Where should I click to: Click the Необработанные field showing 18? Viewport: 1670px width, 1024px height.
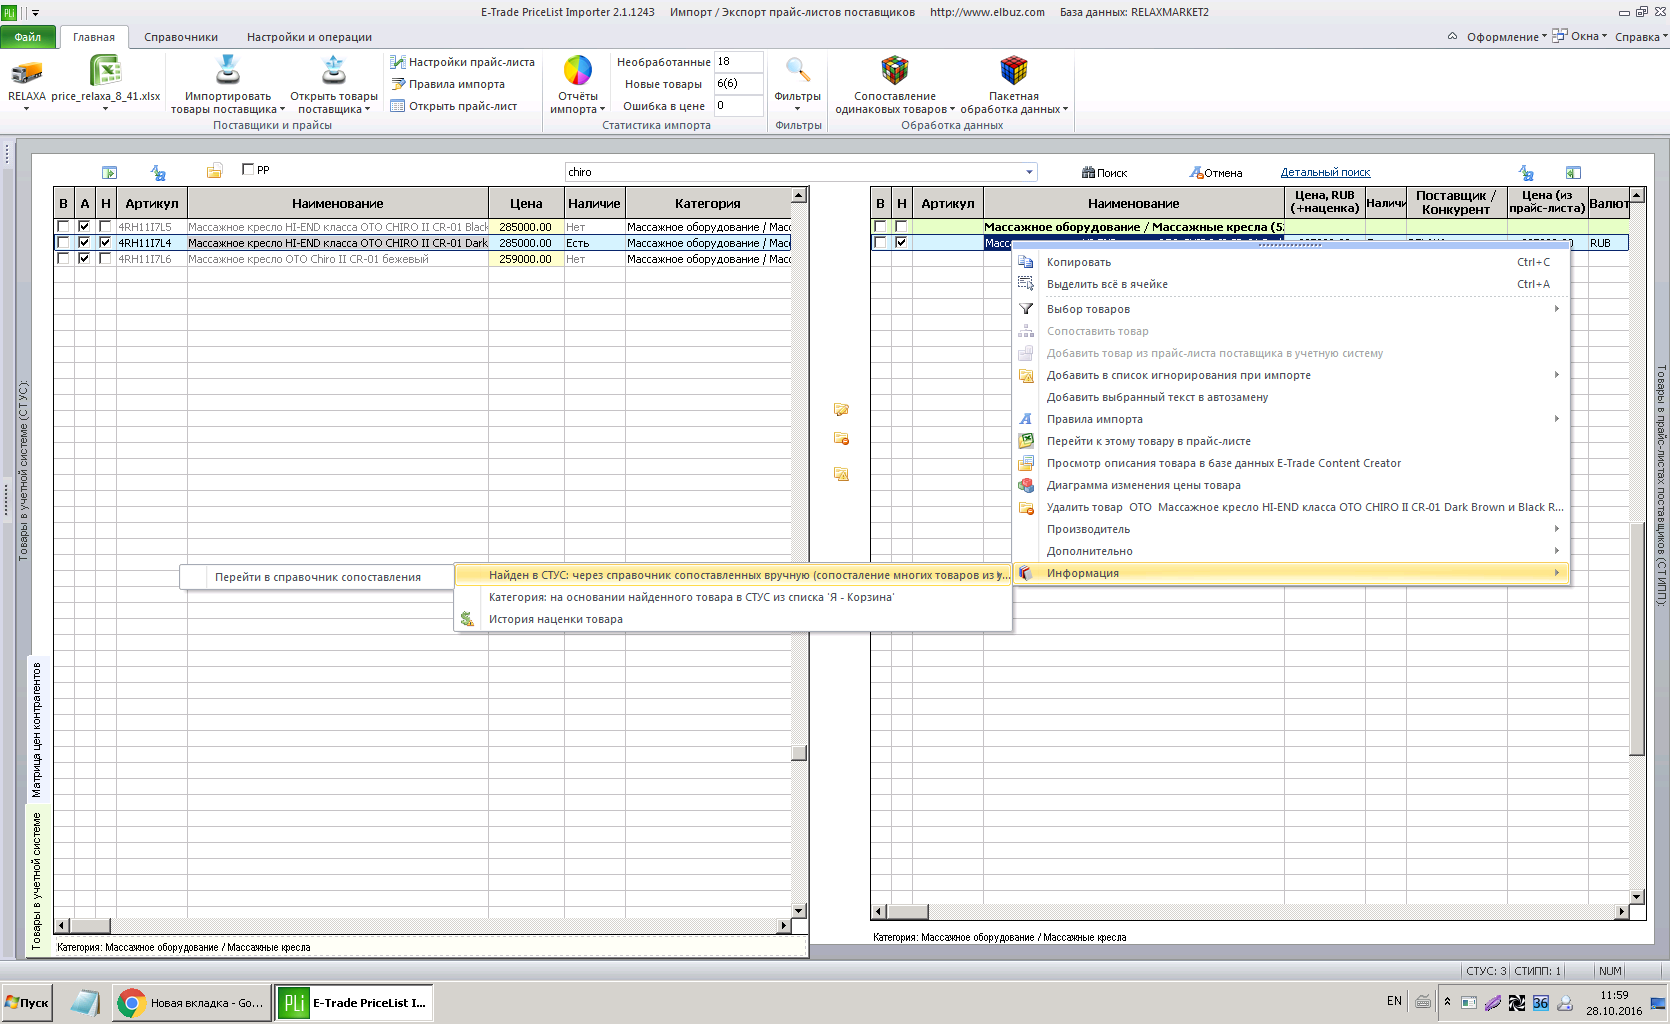click(x=738, y=62)
